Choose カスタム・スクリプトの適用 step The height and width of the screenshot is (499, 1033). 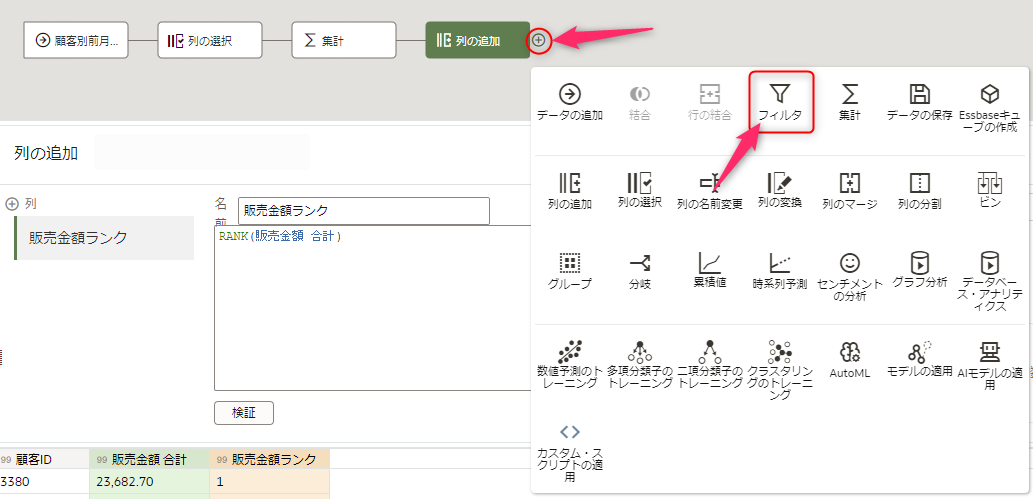pos(570,454)
